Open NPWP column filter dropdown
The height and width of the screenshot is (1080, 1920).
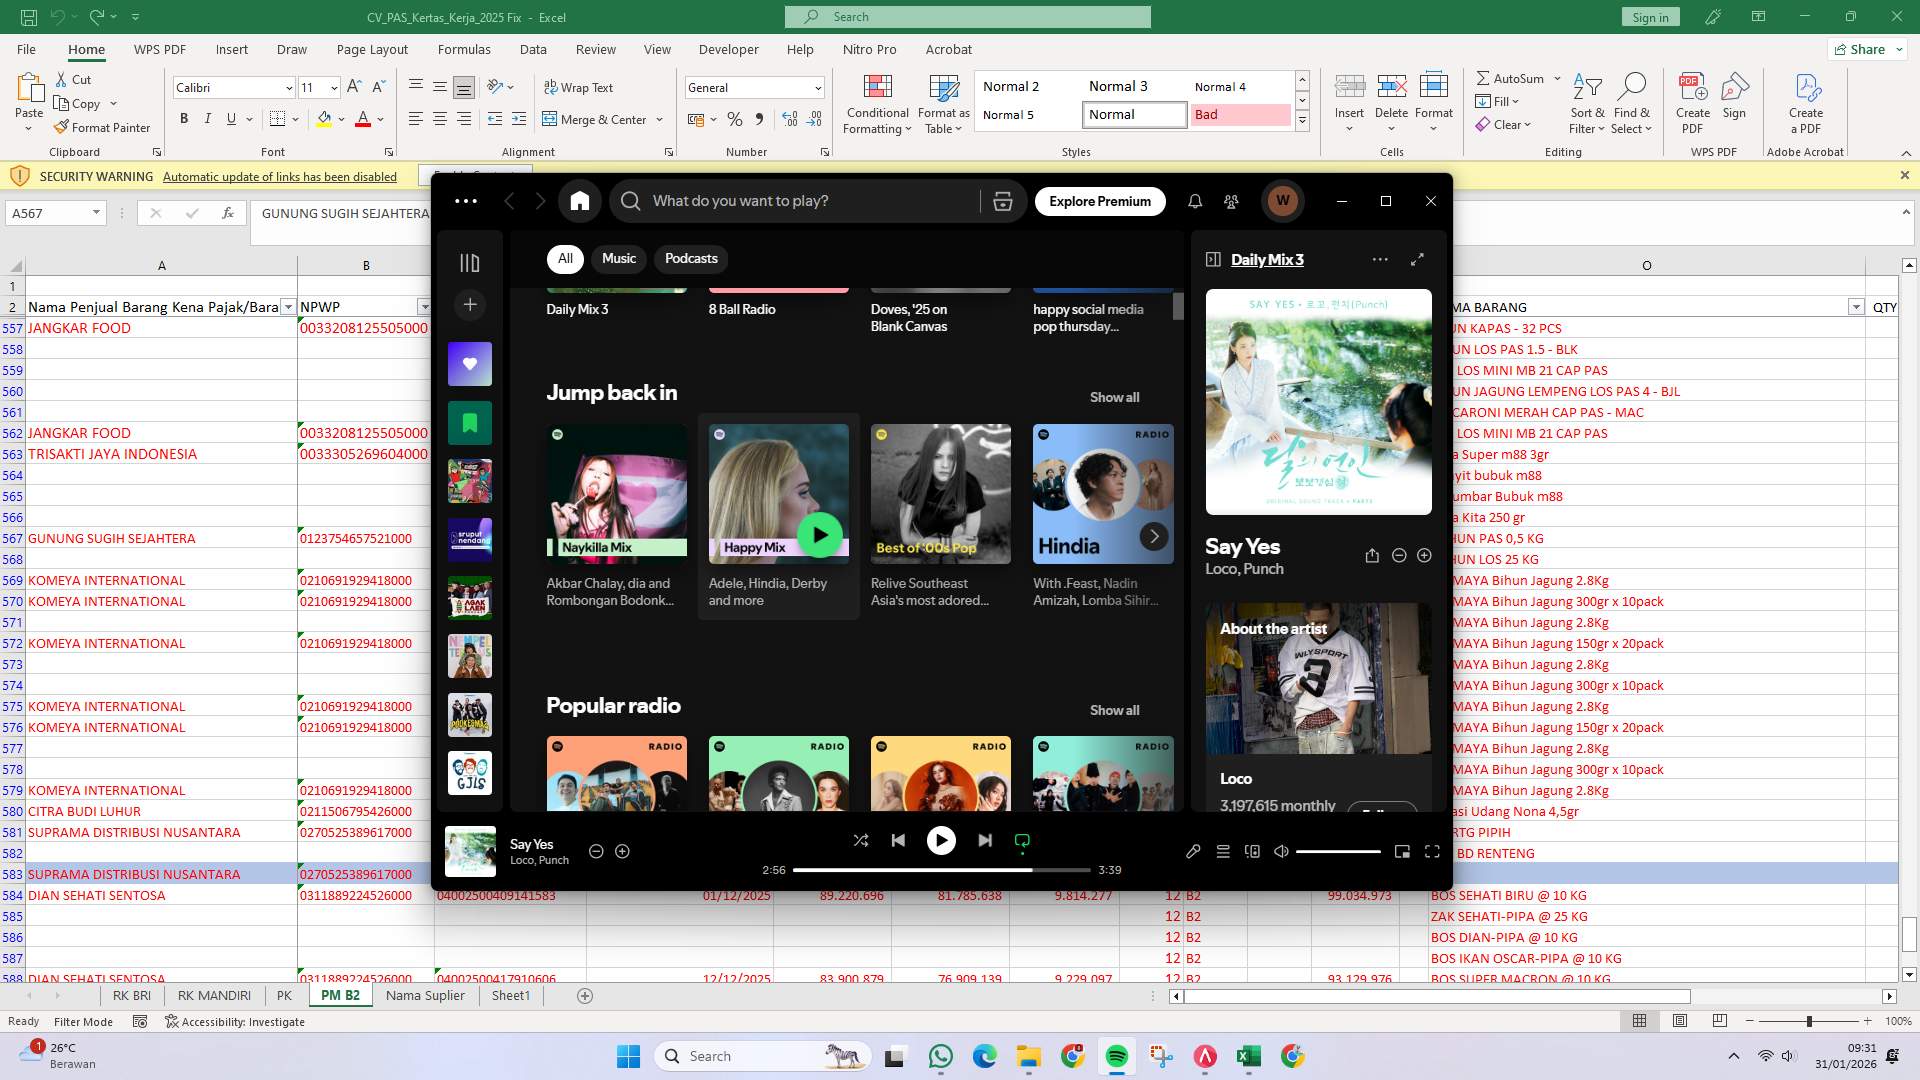click(x=424, y=307)
